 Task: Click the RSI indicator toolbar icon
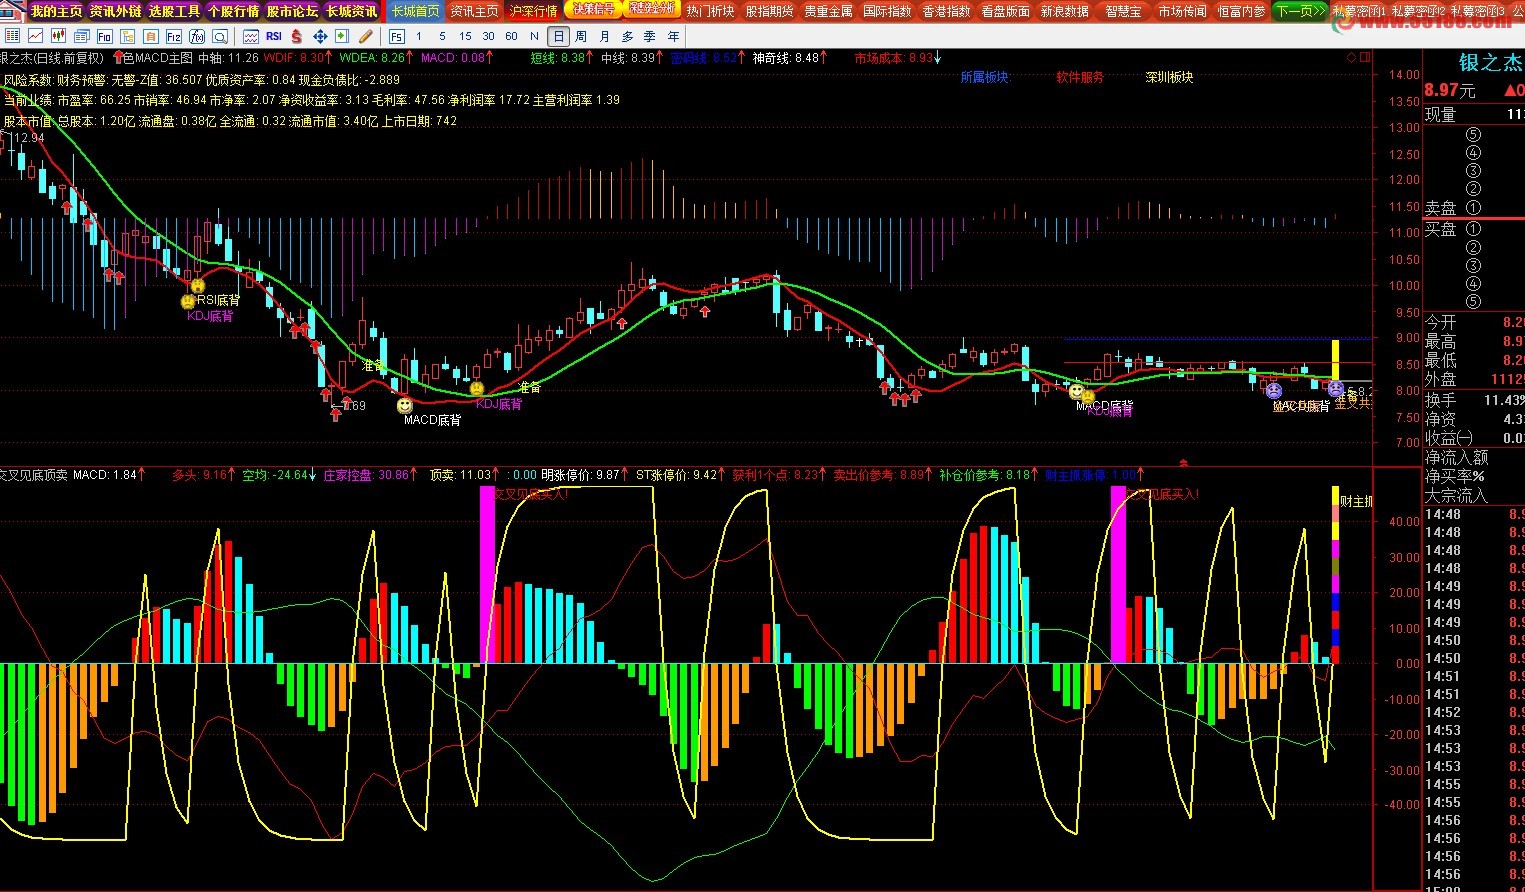pos(273,36)
